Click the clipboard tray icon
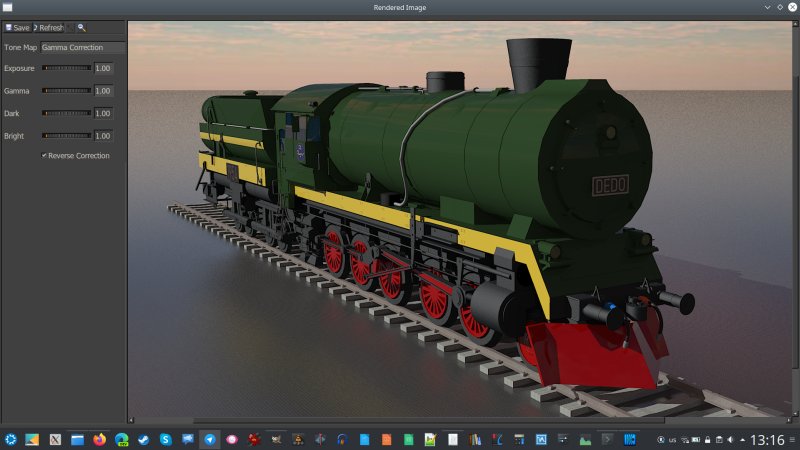Viewport: 800px width, 450px height. pyautogui.click(x=719, y=440)
